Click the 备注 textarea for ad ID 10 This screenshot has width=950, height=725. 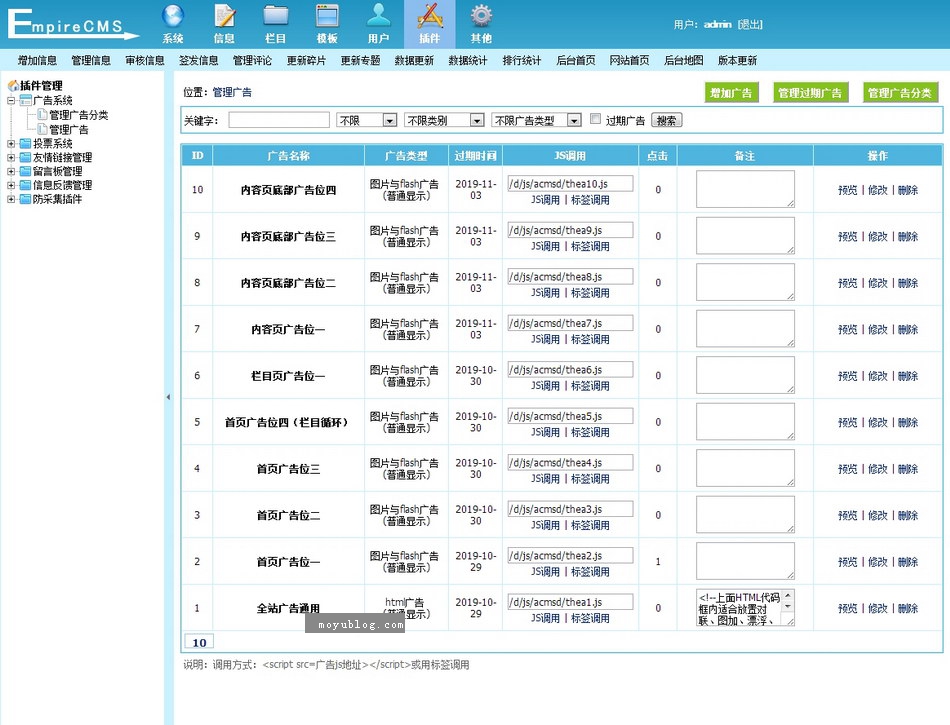coord(745,189)
